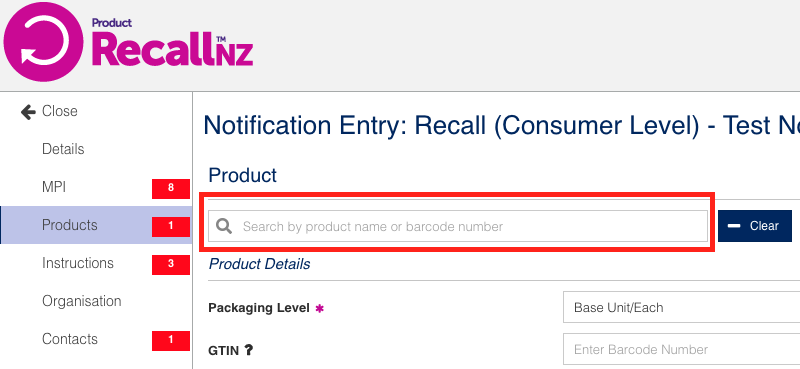Click the red 1 badge beside Products
Viewport: 800px width, 369px height.
tap(171, 226)
